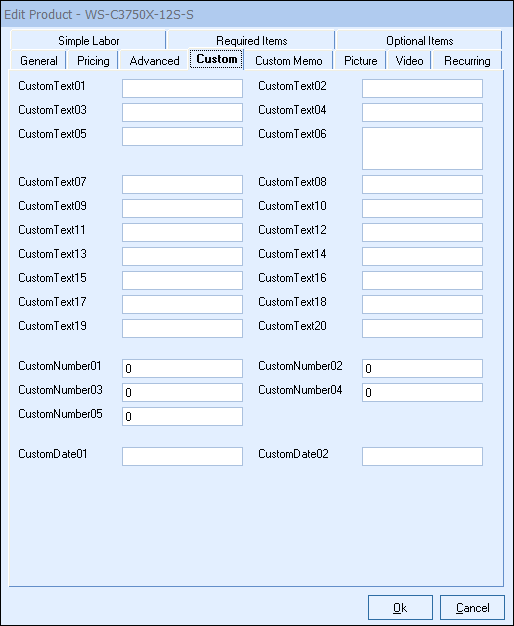Click the CustomText13 input field
The image size is (514, 626).
point(183,256)
